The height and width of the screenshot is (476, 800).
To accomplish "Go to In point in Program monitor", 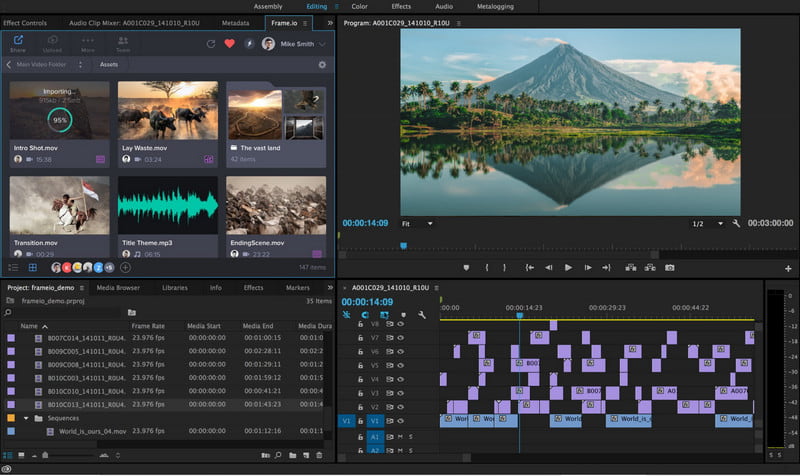I will [530, 268].
